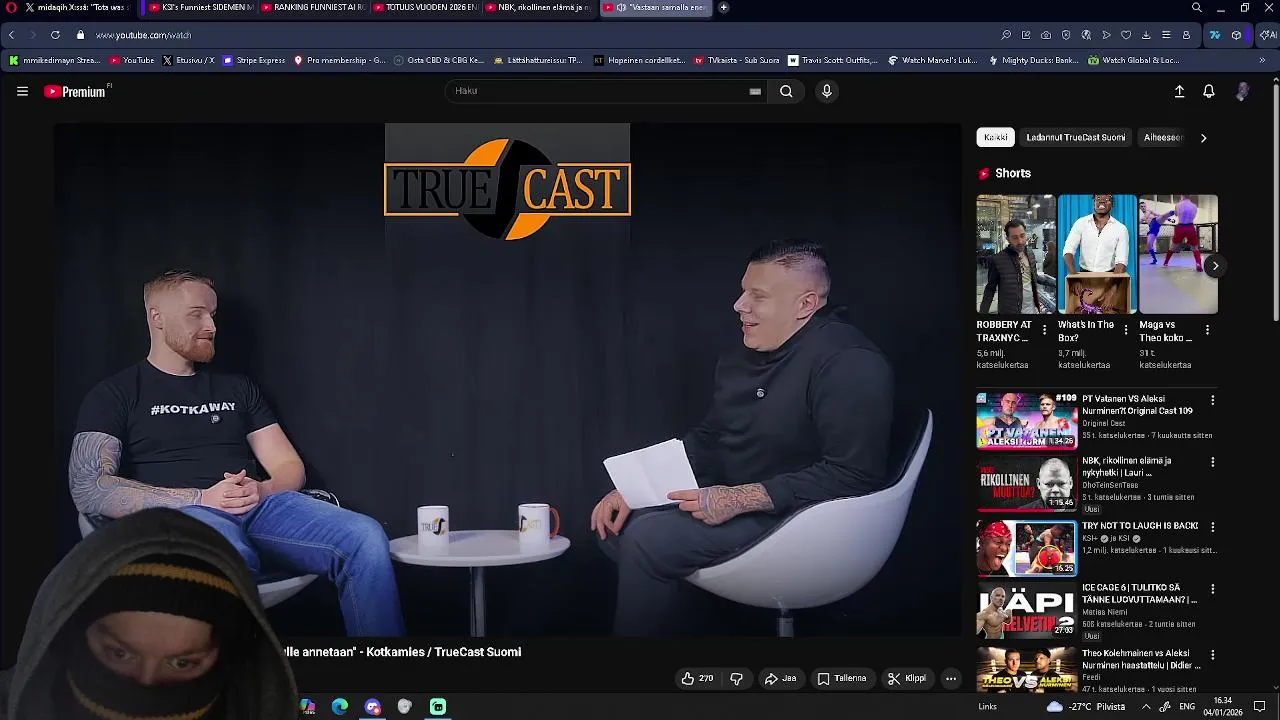Advance Shorts shelf with next arrow
The image size is (1280, 720).
pyautogui.click(x=1215, y=265)
